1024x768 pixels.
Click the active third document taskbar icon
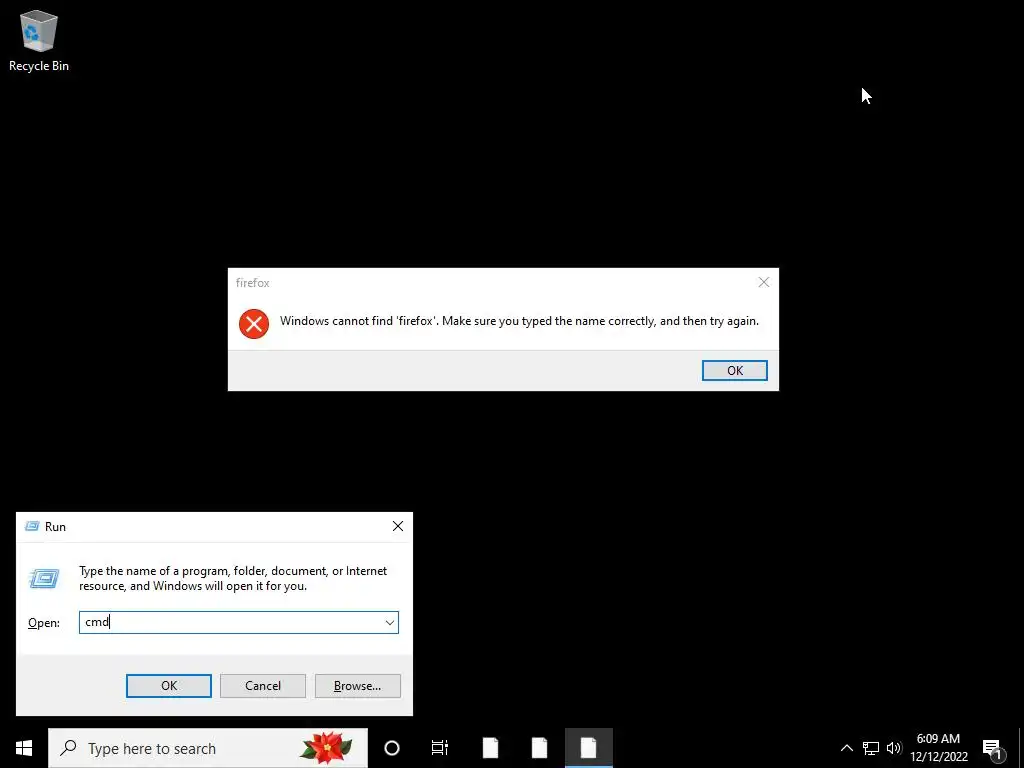tap(588, 748)
